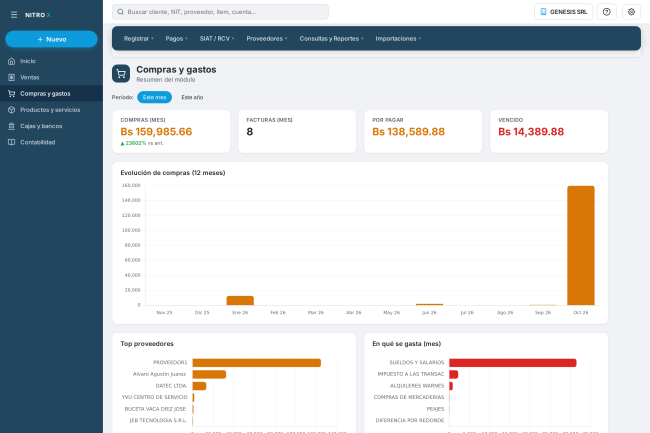Open the Proveedores dropdown menu
Viewport: 650px width, 433px height.
[267, 39]
